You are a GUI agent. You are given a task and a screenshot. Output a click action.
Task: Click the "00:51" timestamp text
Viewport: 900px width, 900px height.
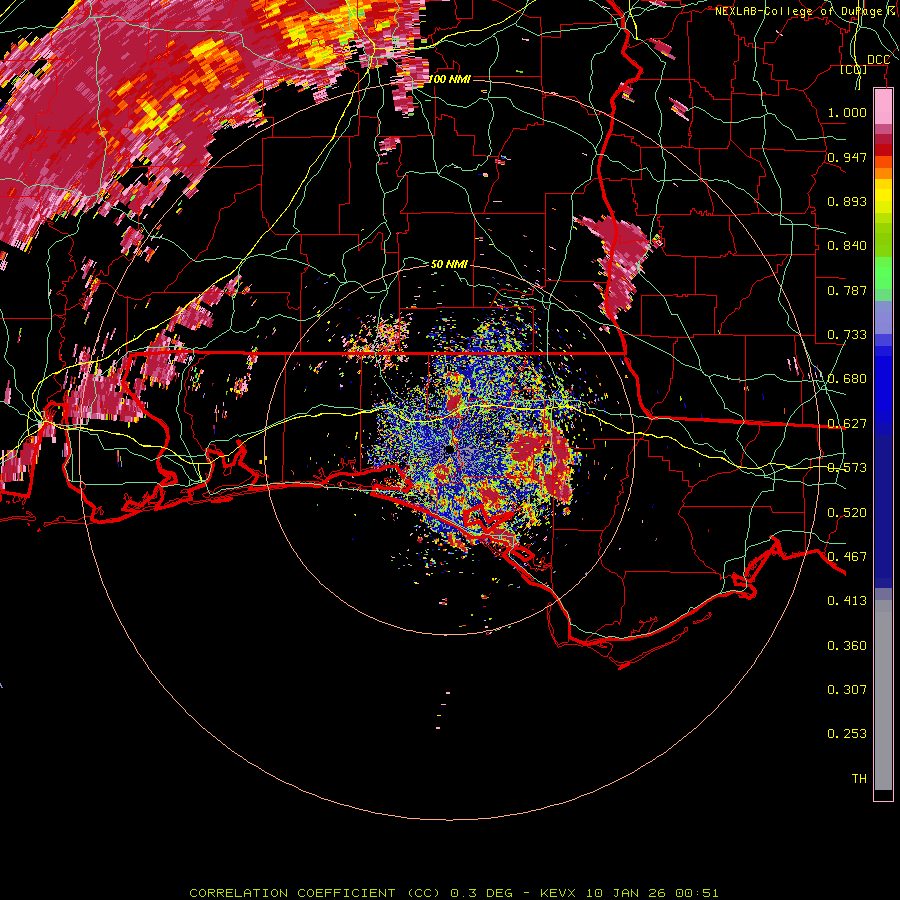pyautogui.click(x=696, y=893)
